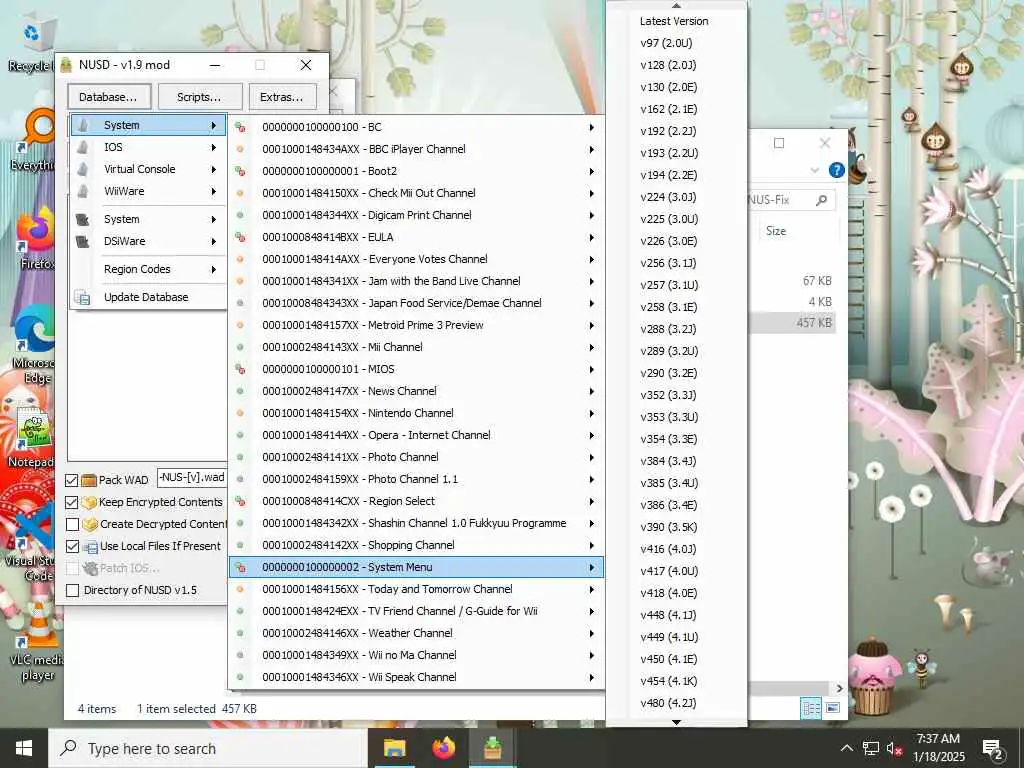Click the taskbar search box
The height and width of the screenshot is (768, 1024).
coord(208,748)
